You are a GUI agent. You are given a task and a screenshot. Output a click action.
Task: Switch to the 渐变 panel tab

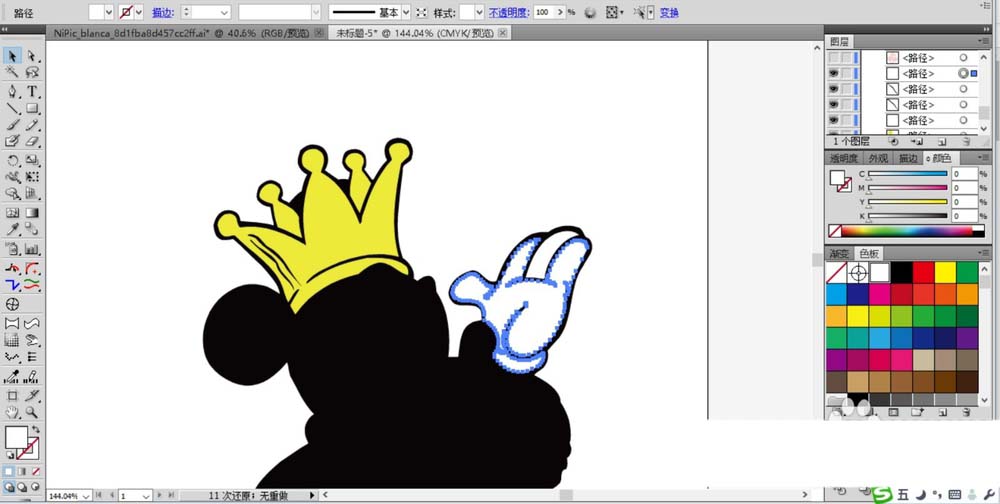839,253
